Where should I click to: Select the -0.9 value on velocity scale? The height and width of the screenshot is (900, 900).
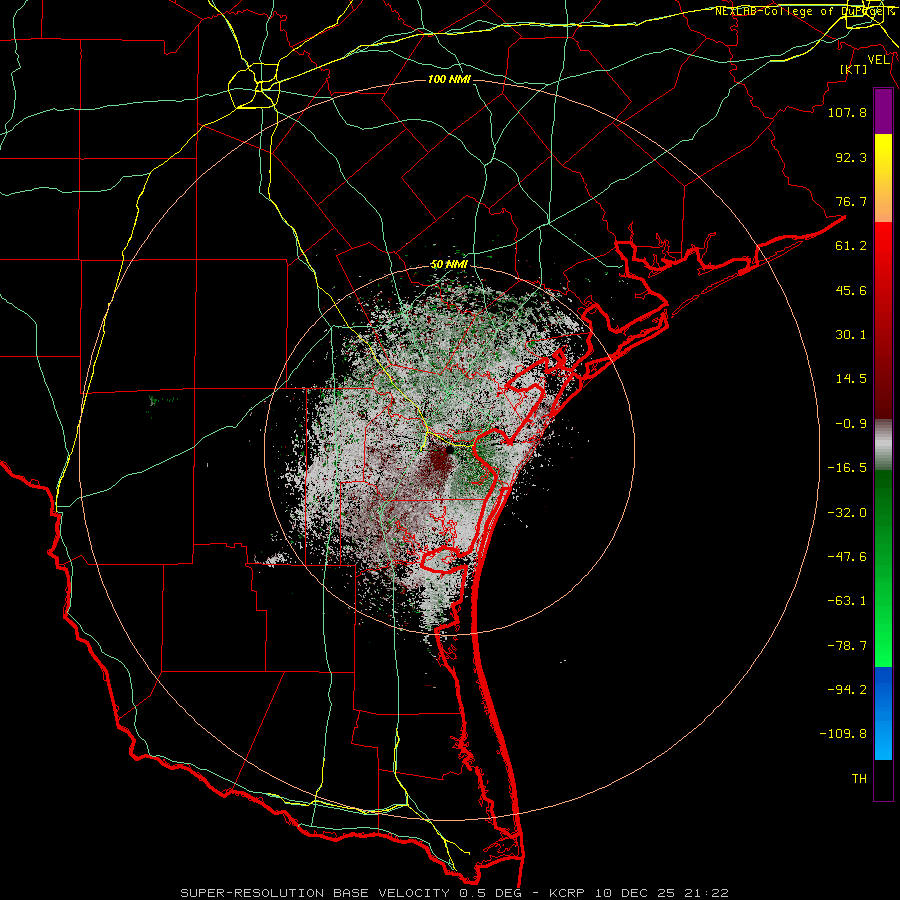pos(851,424)
